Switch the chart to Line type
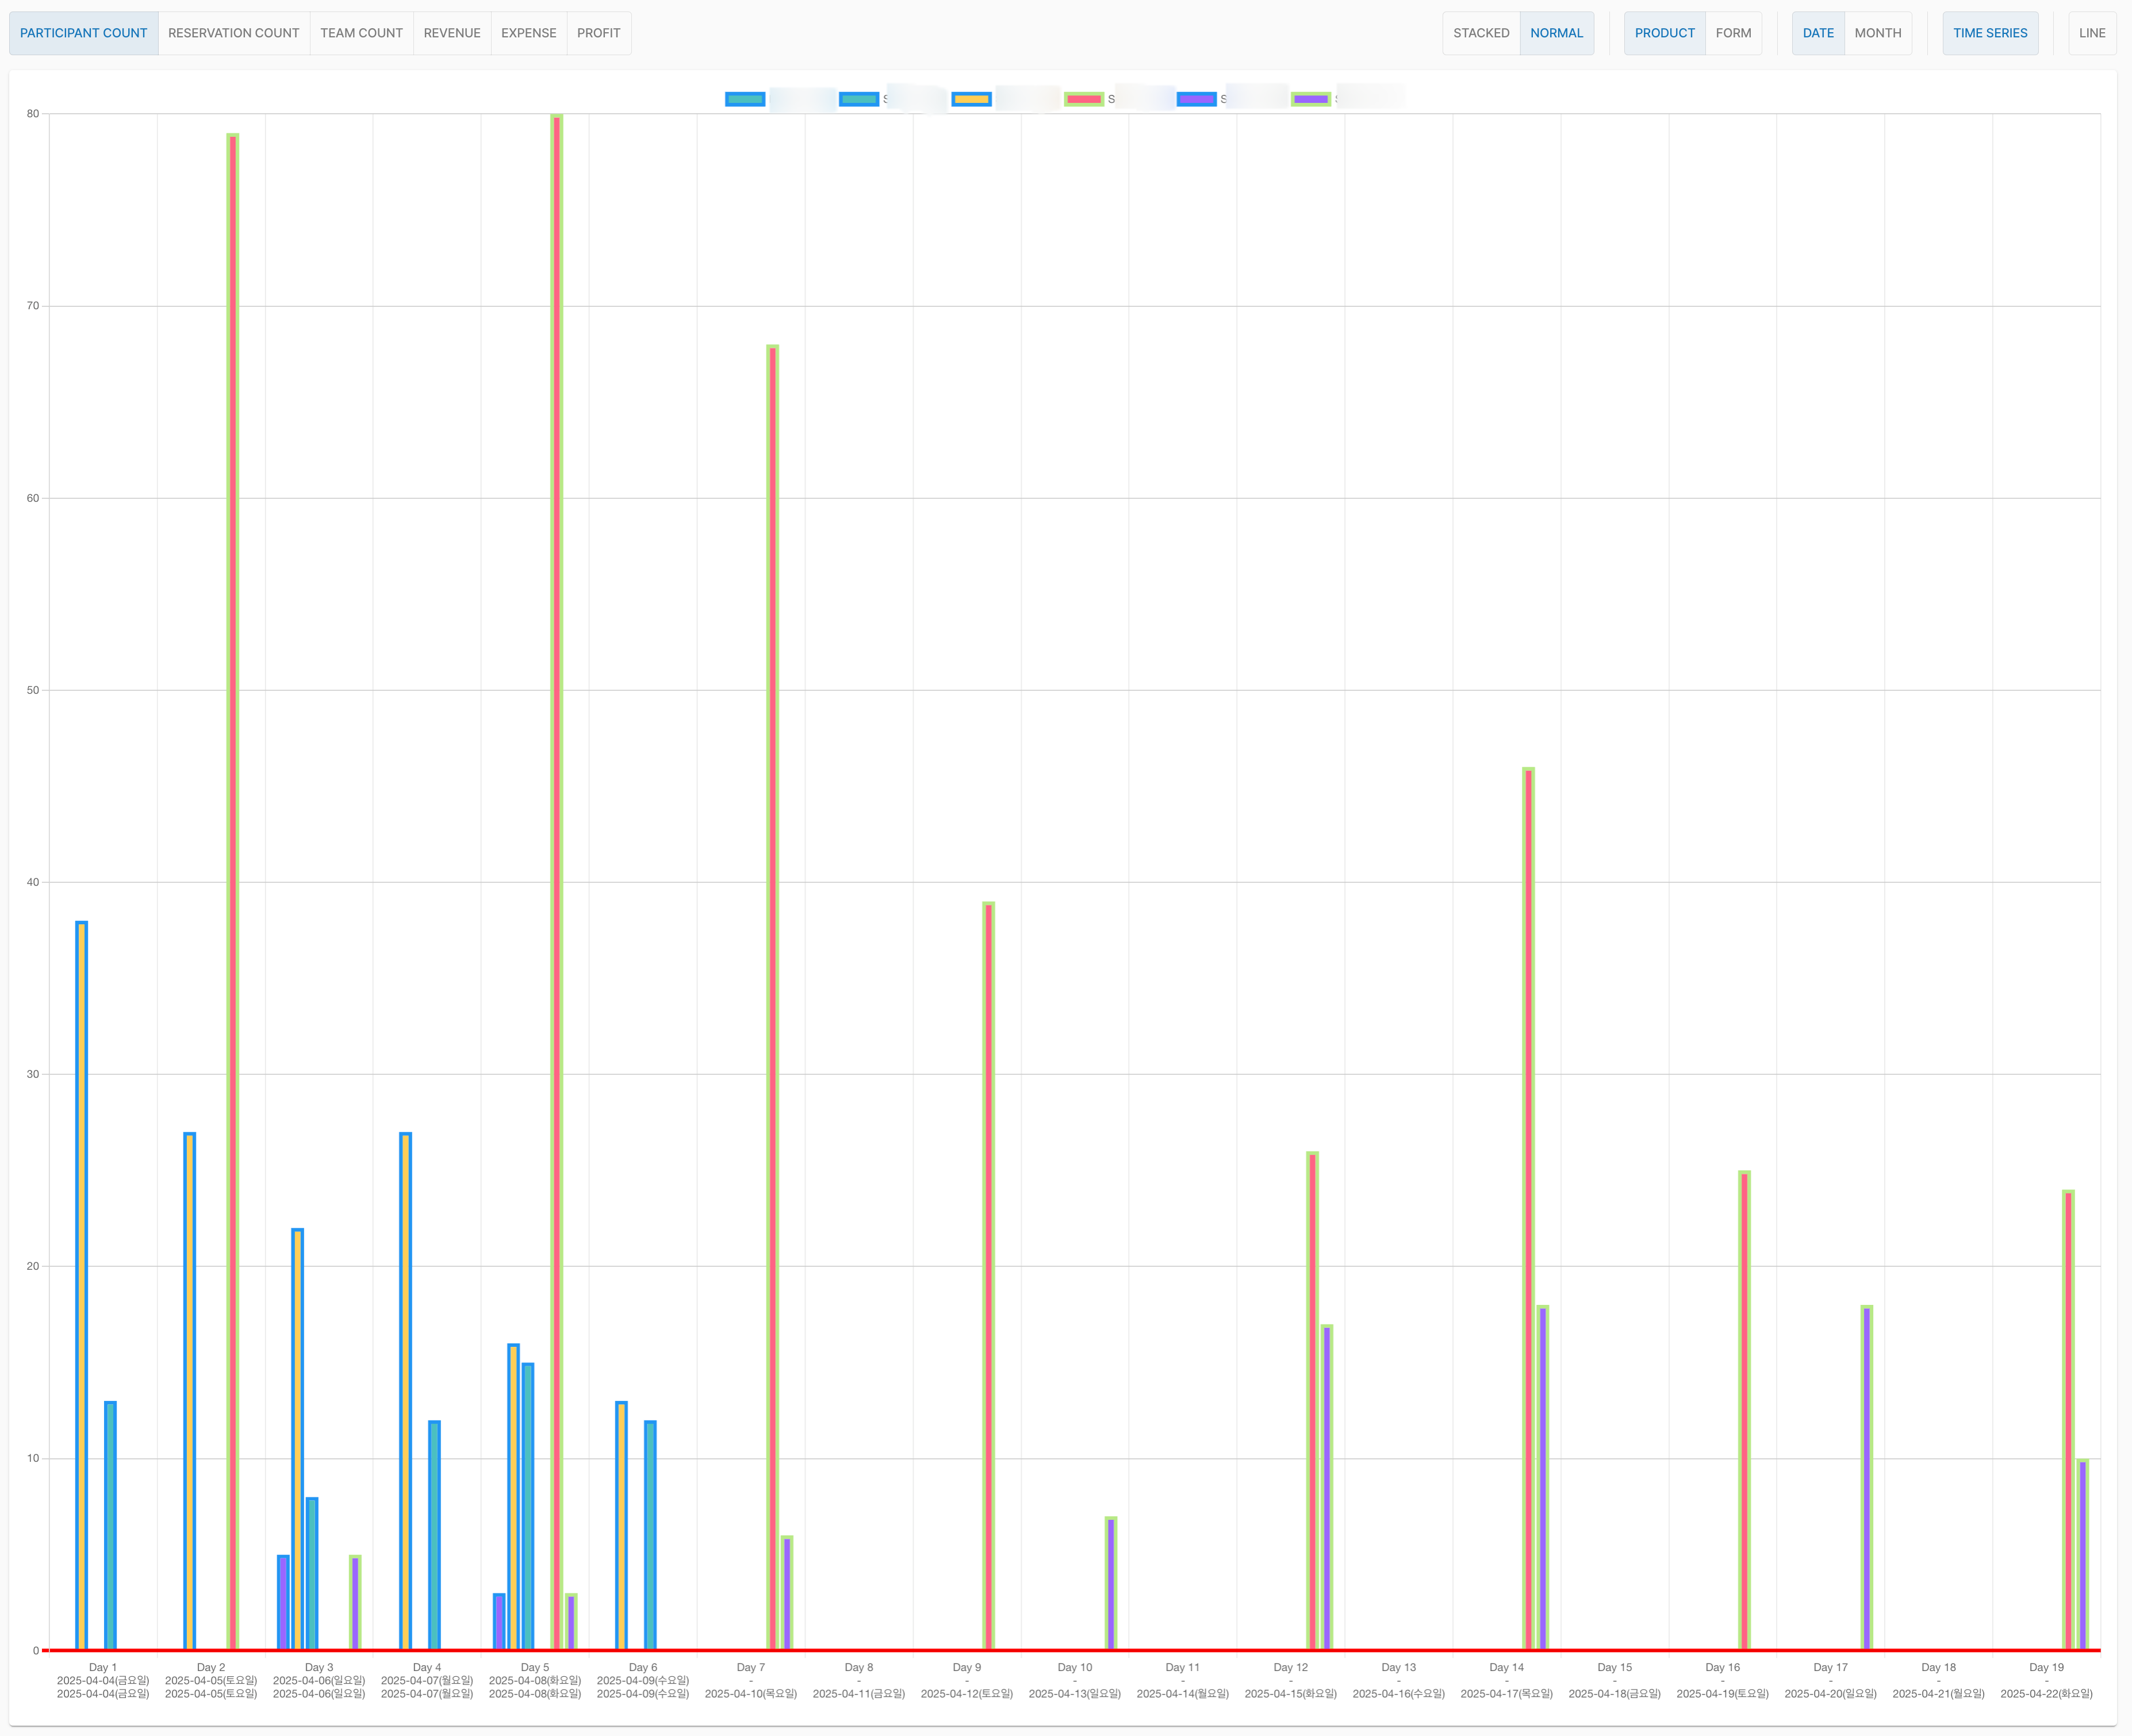The image size is (2132, 1736). point(2091,33)
